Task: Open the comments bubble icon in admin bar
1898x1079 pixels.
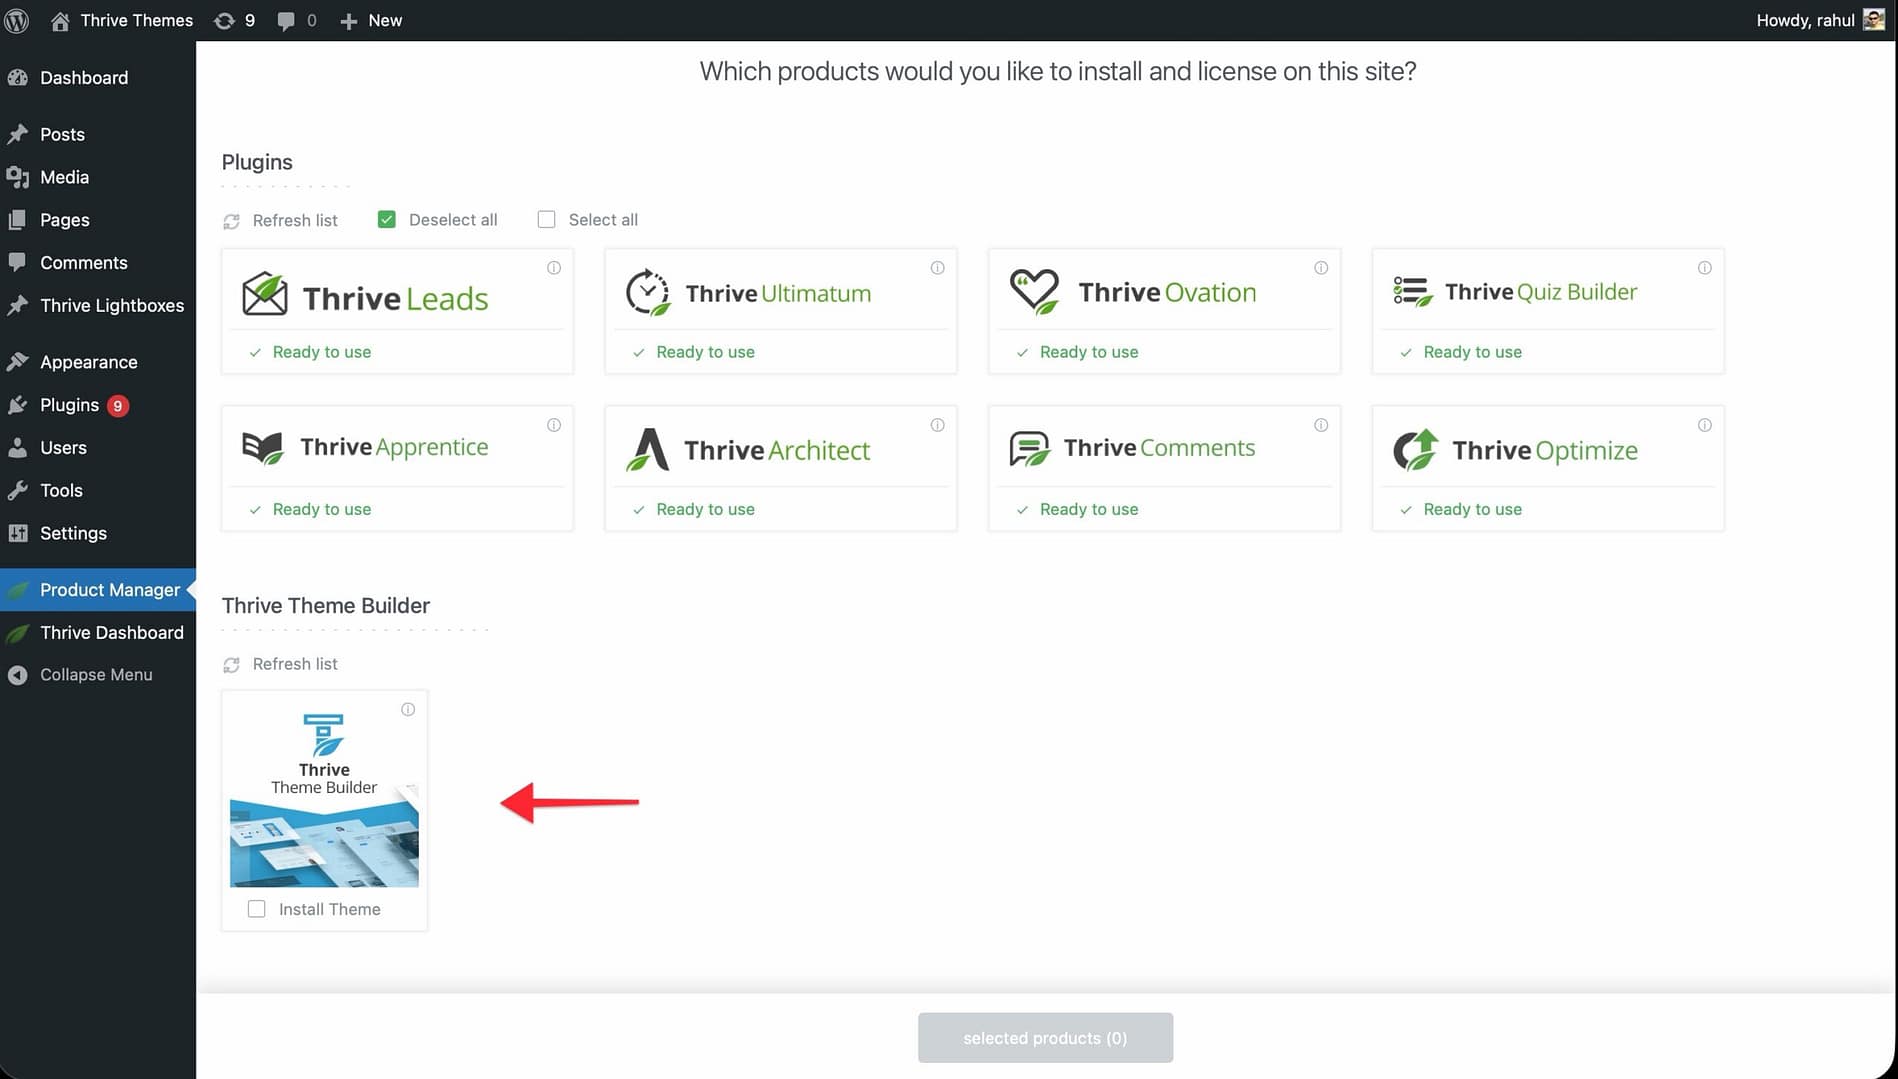Action: [x=286, y=20]
